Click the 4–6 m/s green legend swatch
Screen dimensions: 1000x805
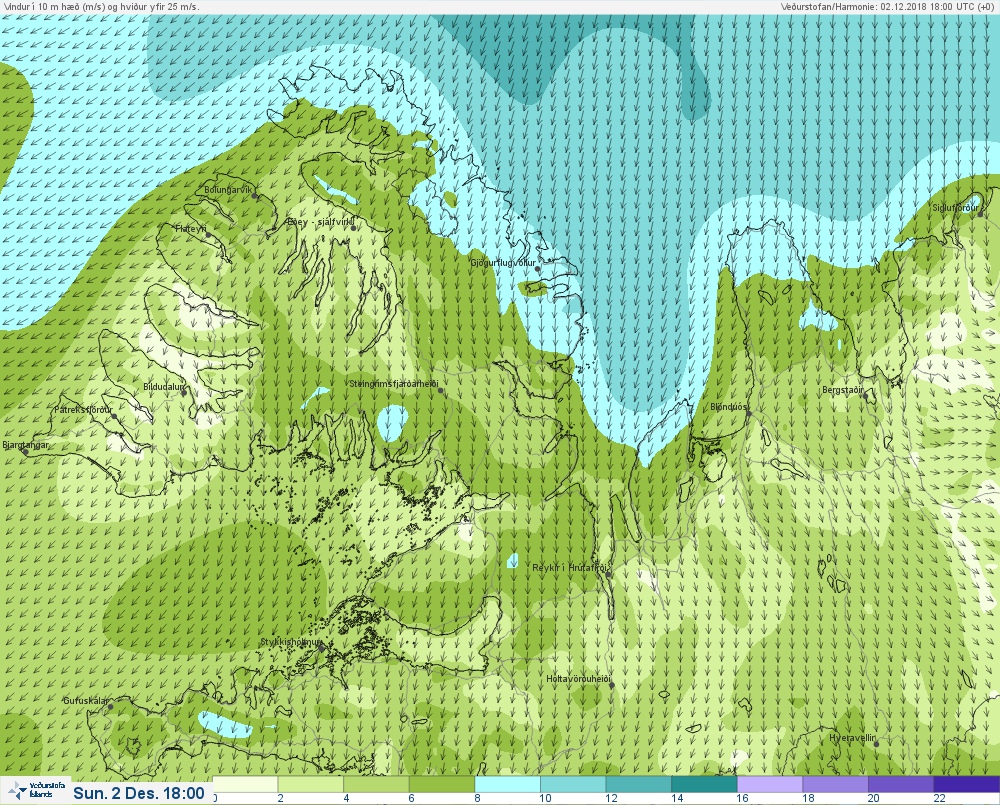376,784
